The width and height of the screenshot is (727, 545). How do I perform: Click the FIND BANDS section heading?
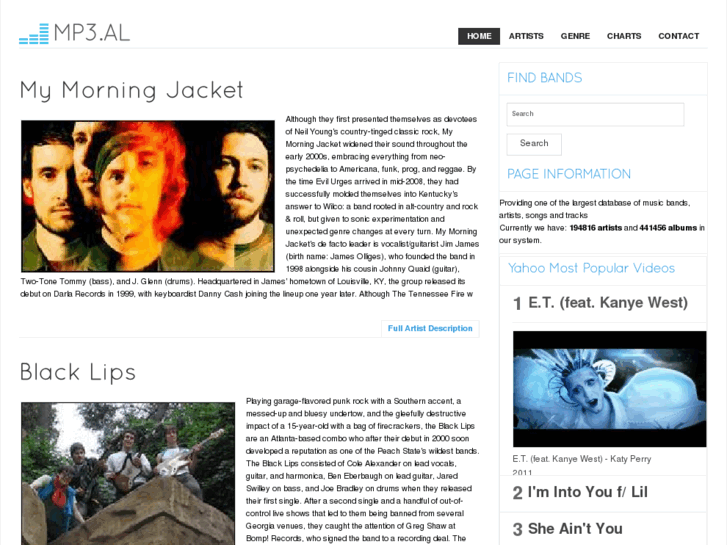(x=544, y=77)
